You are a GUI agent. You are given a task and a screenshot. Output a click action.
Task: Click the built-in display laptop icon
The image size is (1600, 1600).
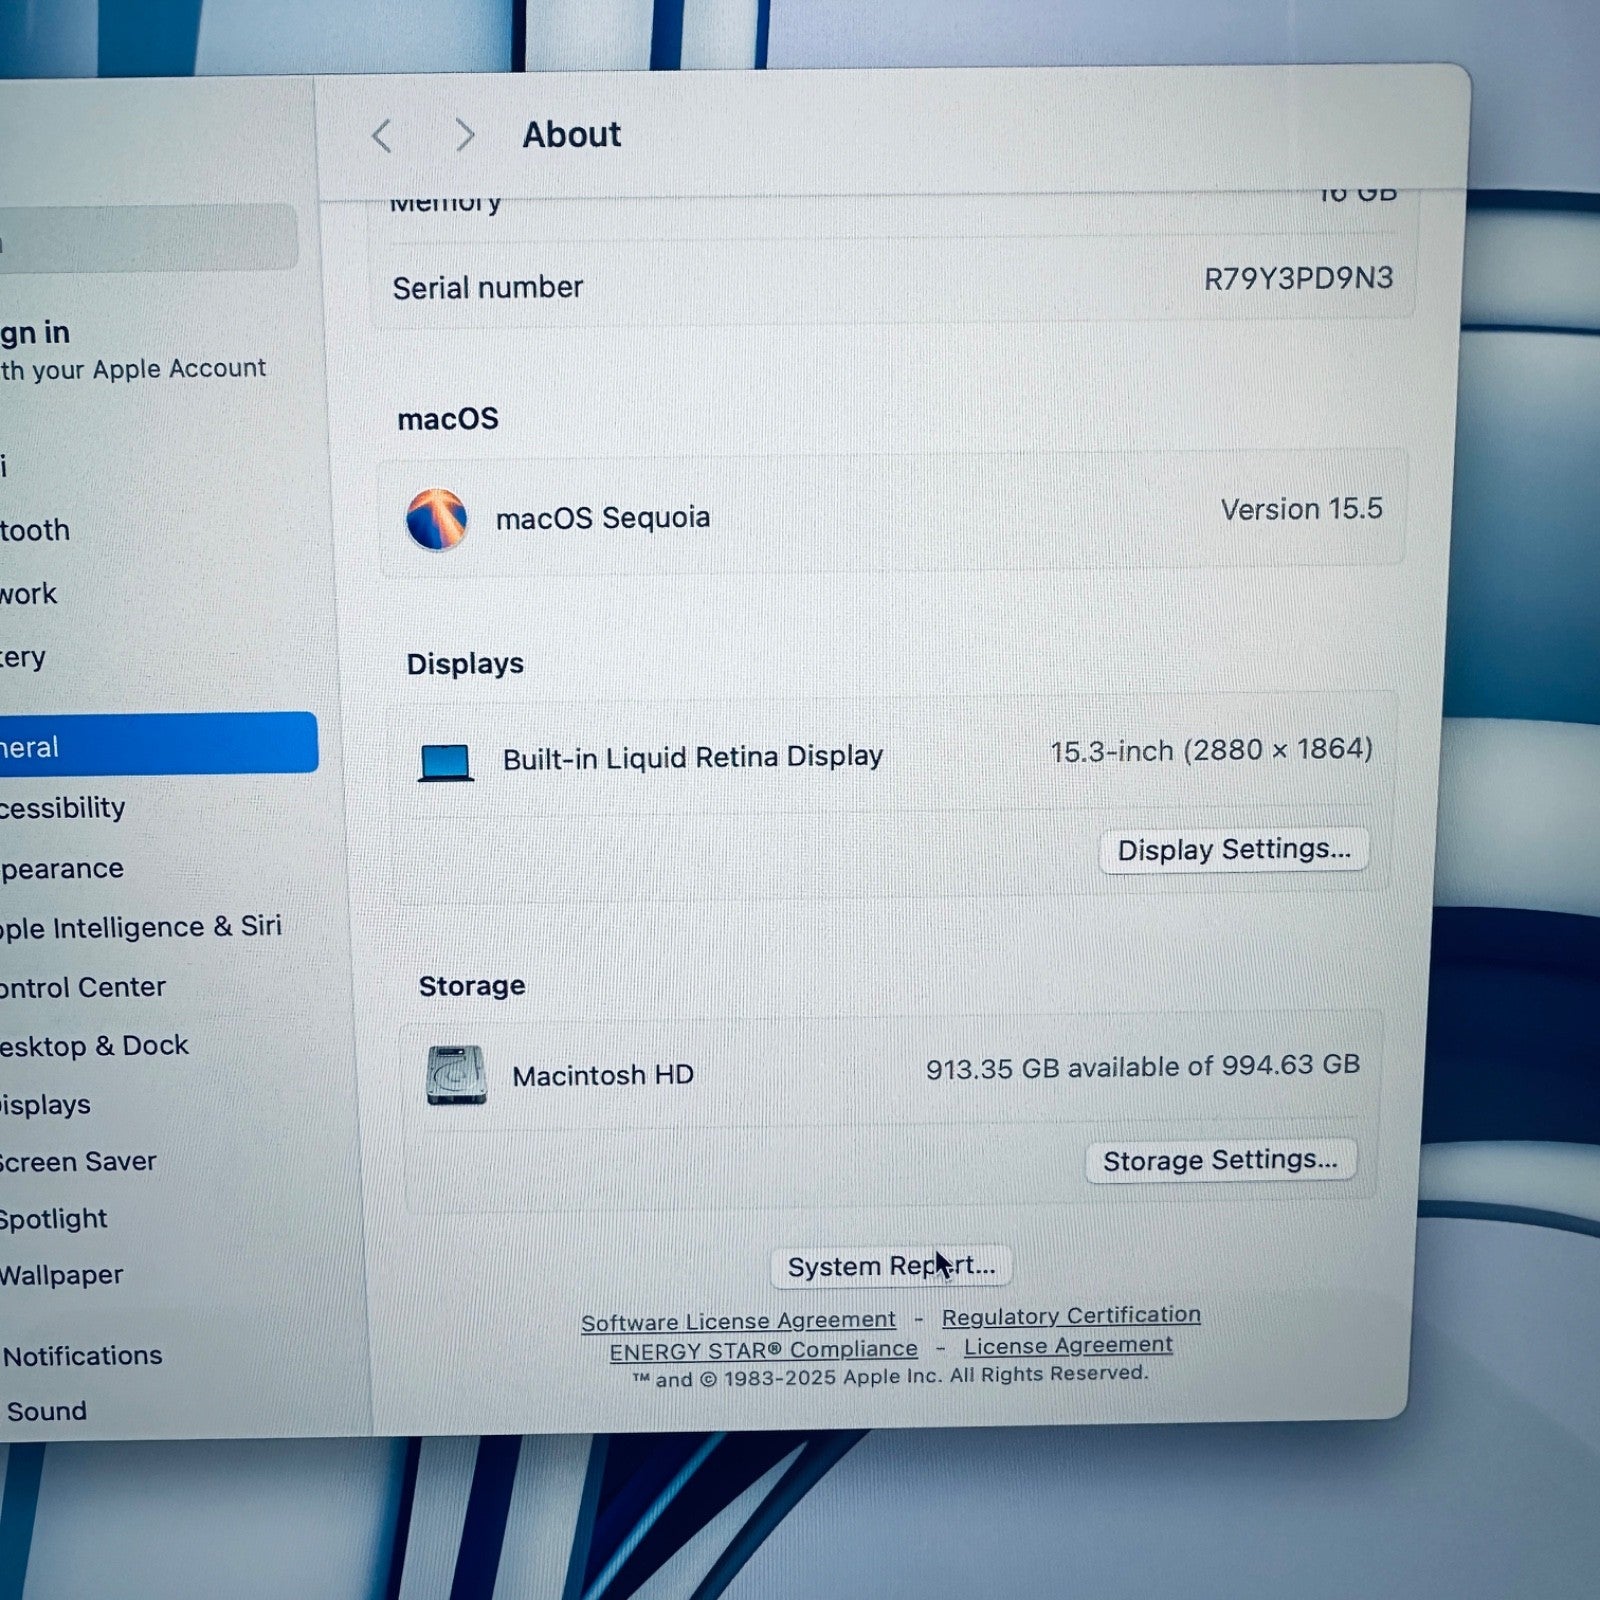point(445,763)
